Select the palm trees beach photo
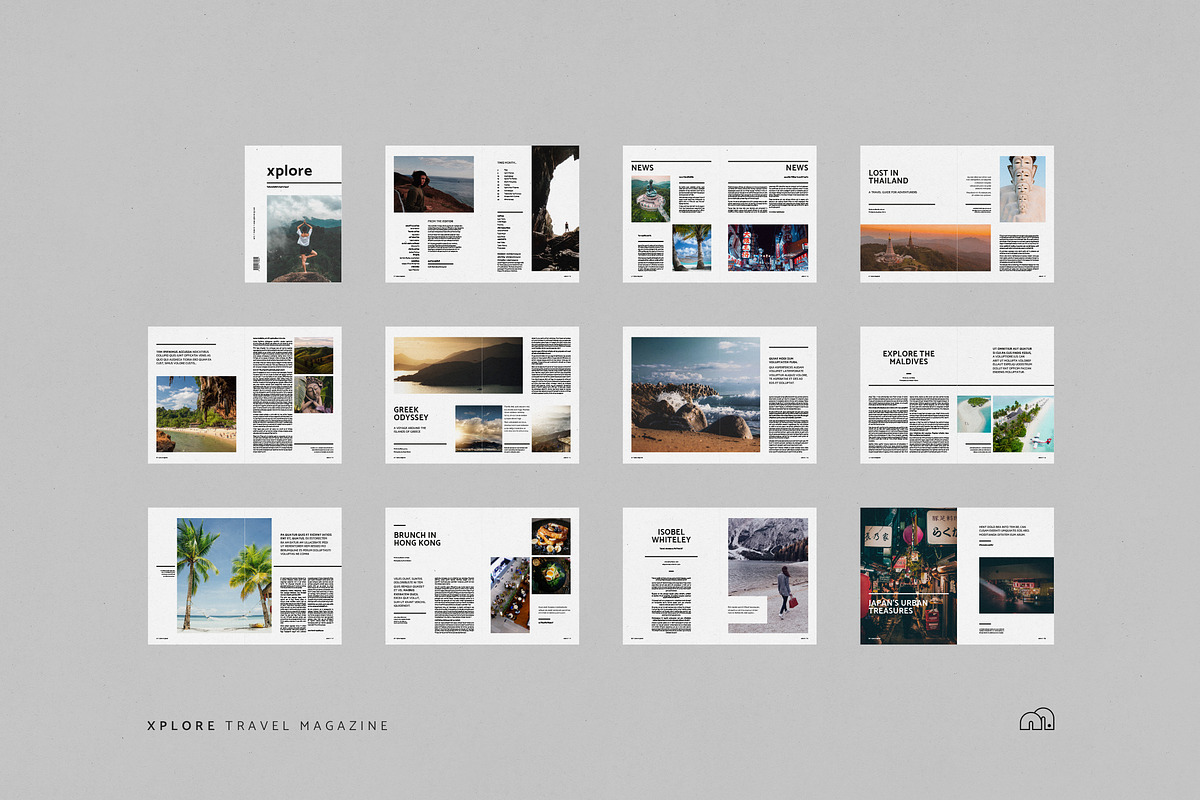The image size is (1200, 800). click(x=224, y=573)
